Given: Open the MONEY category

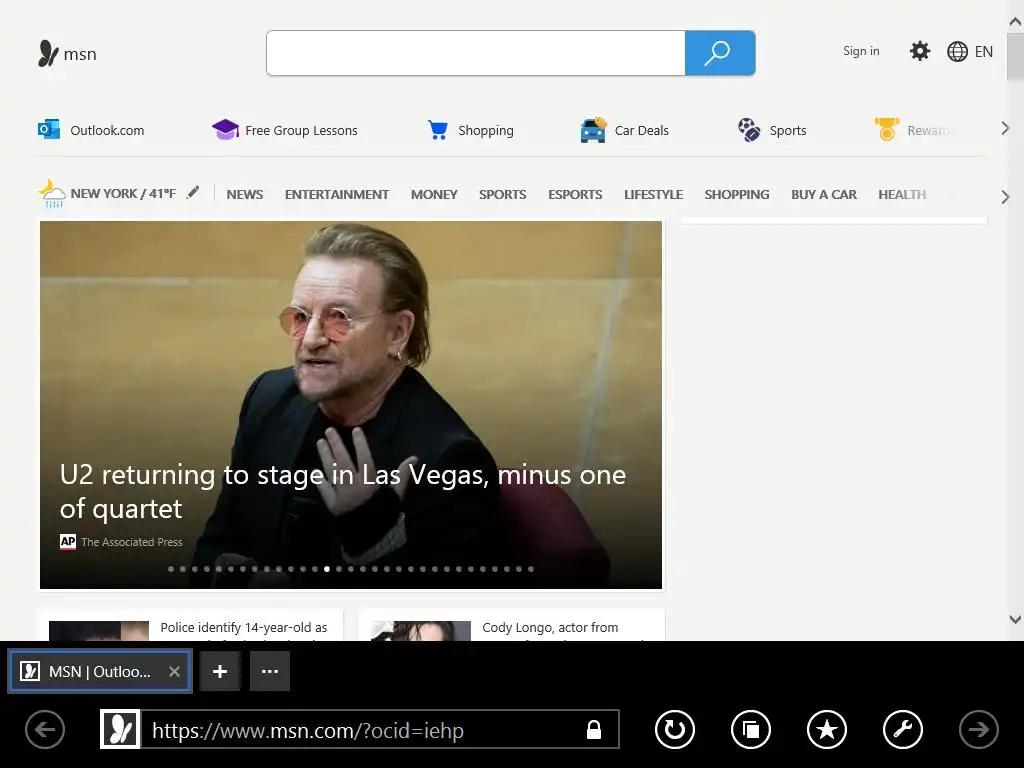Looking at the screenshot, I should (434, 195).
